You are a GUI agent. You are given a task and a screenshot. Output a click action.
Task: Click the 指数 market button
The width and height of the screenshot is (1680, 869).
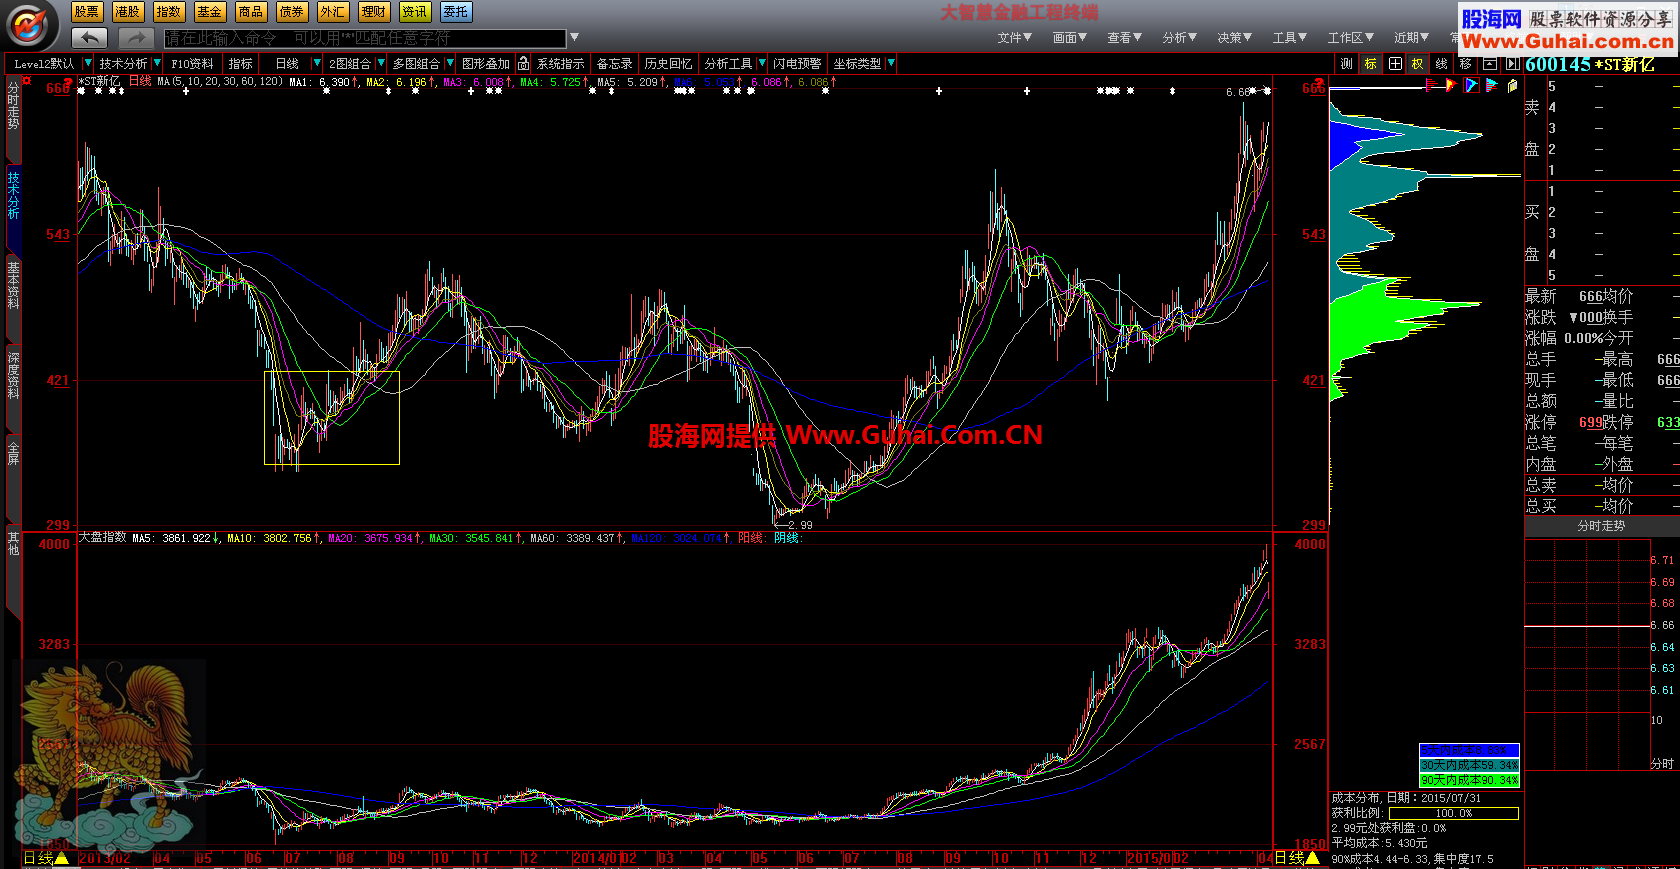[169, 12]
